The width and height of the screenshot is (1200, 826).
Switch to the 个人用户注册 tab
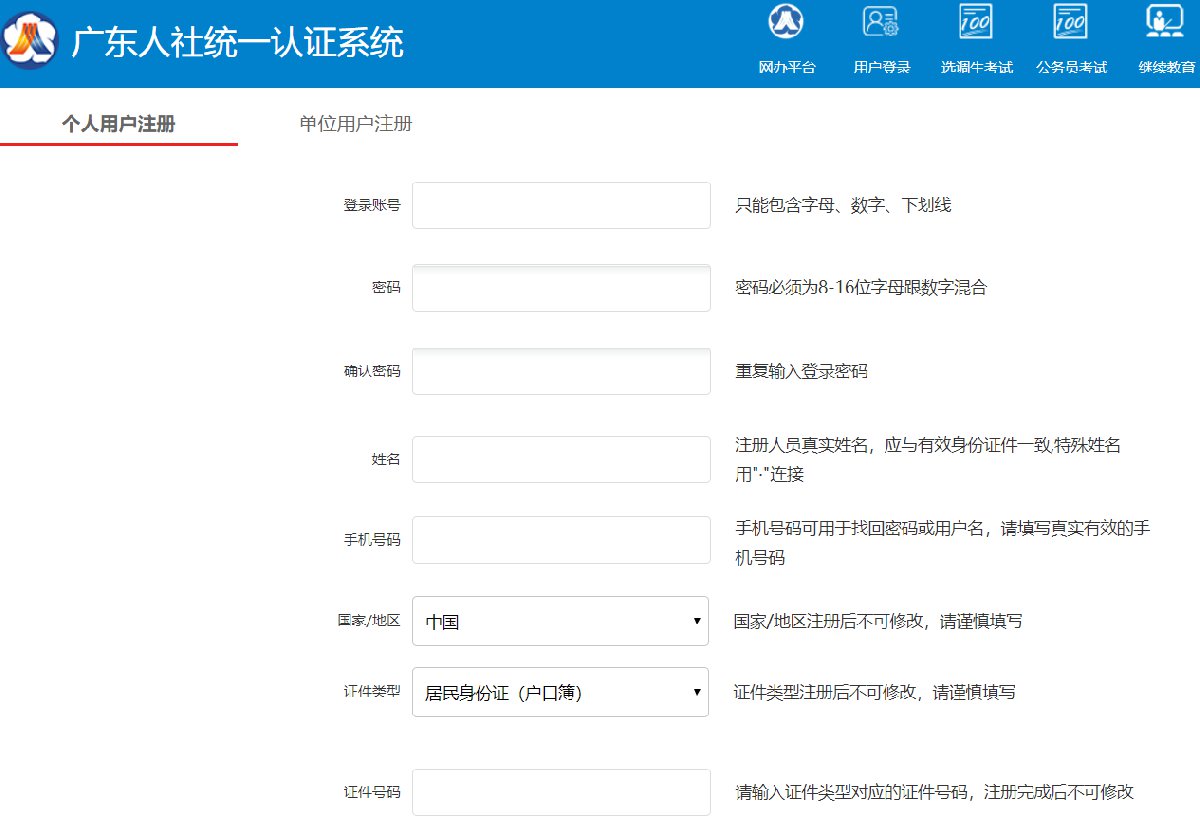pos(118,124)
